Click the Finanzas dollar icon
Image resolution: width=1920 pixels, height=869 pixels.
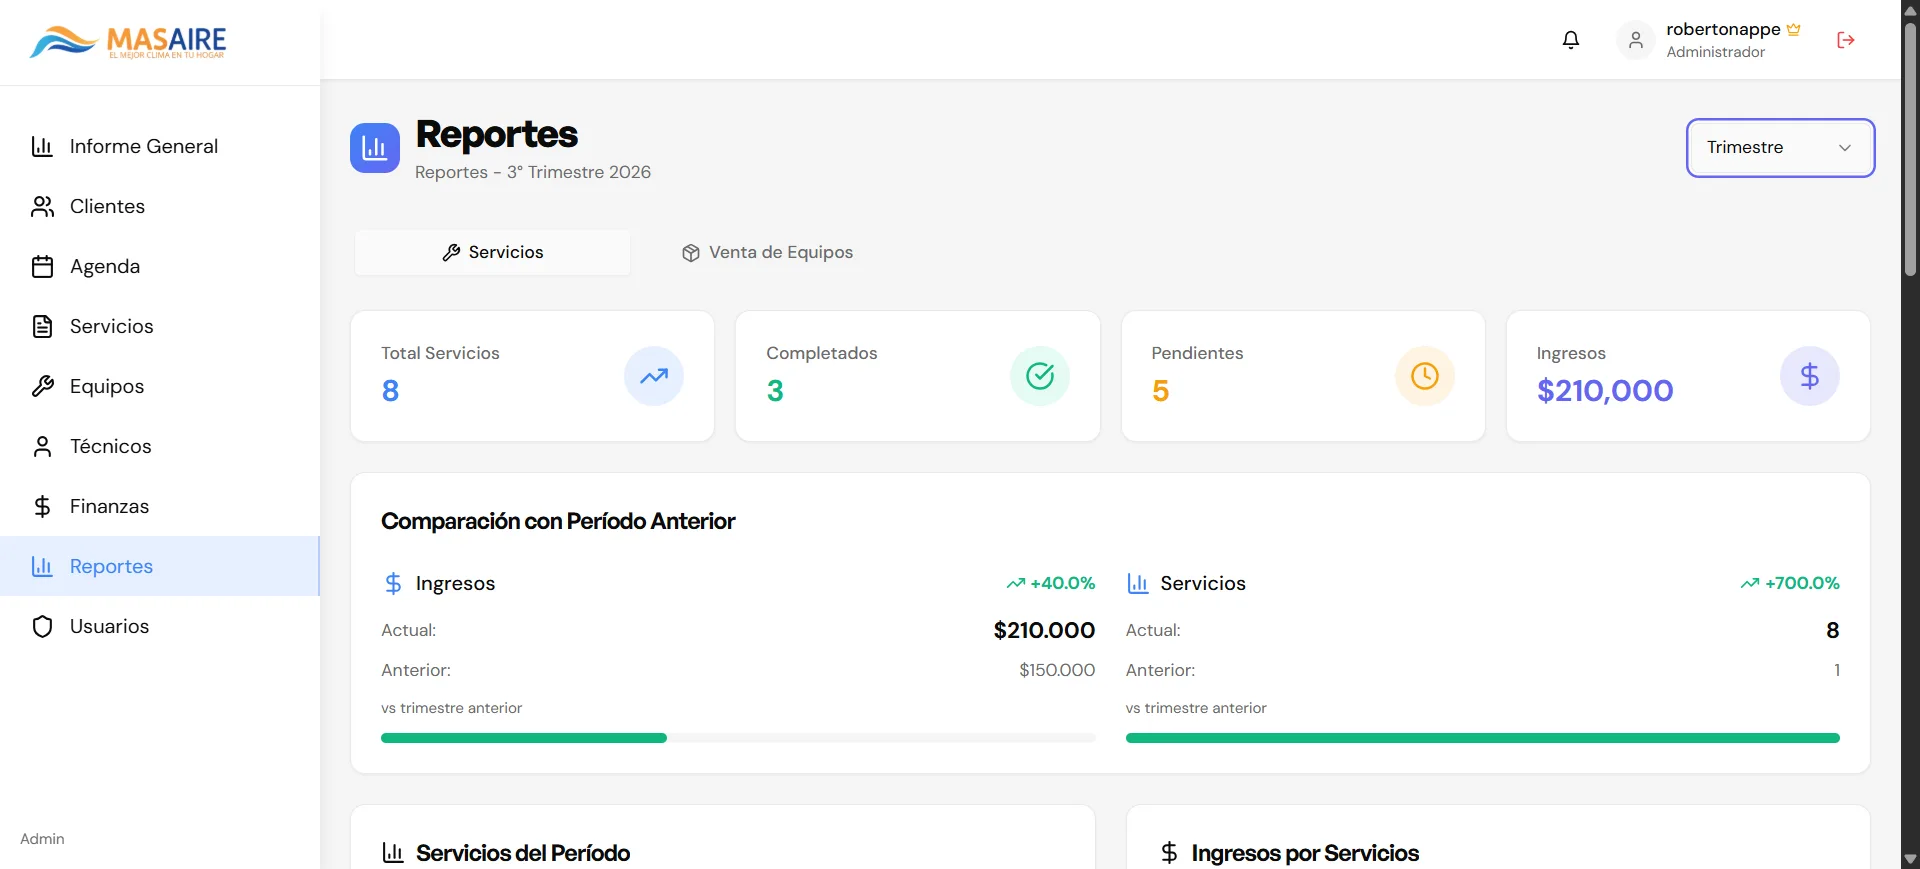coord(42,507)
